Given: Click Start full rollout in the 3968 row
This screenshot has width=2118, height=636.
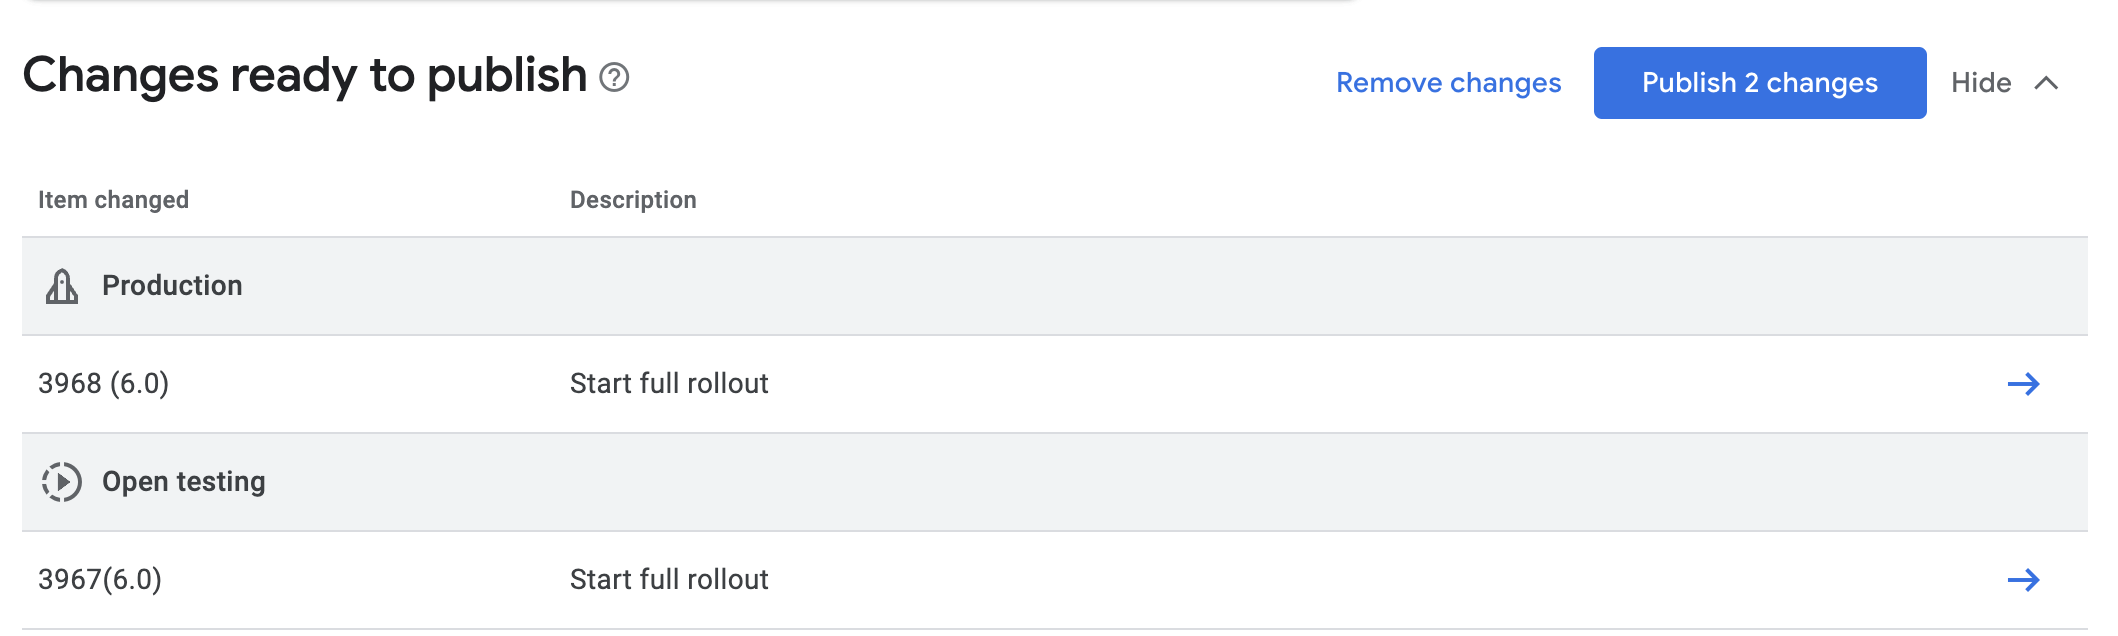Looking at the screenshot, I should (x=669, y=384).
